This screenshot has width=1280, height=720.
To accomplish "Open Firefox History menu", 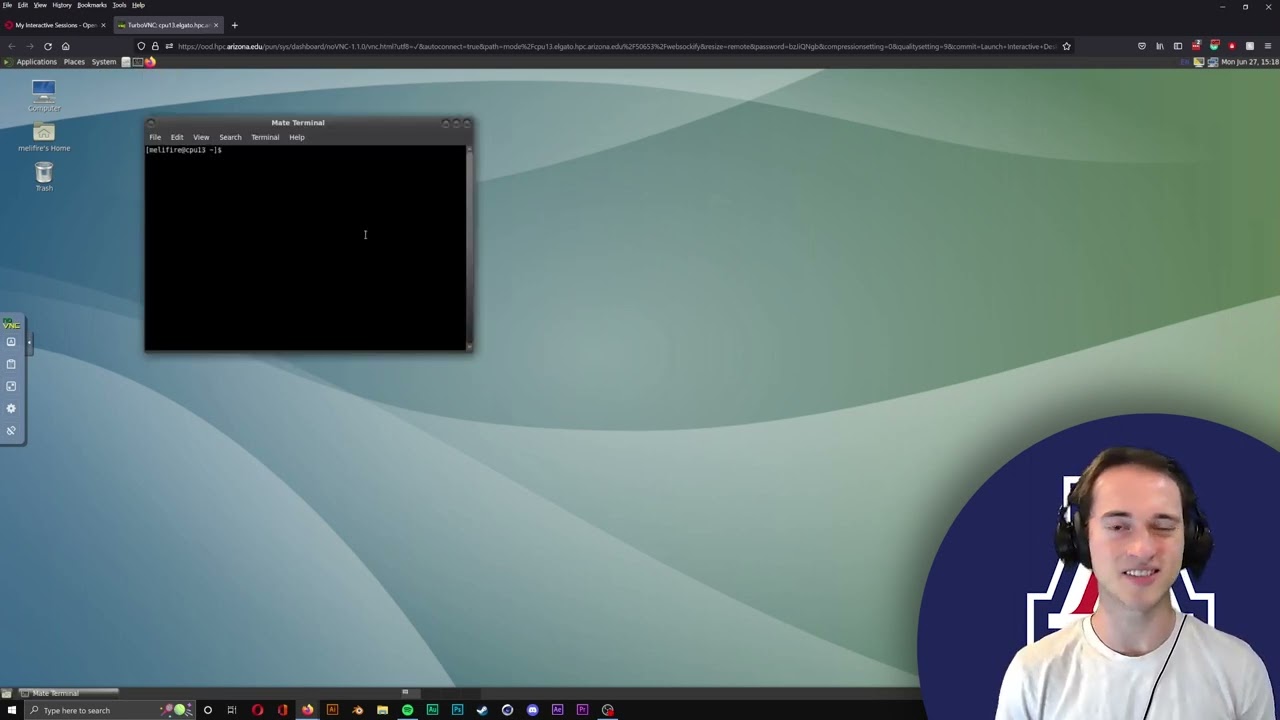I will click(x=62, y=5).
